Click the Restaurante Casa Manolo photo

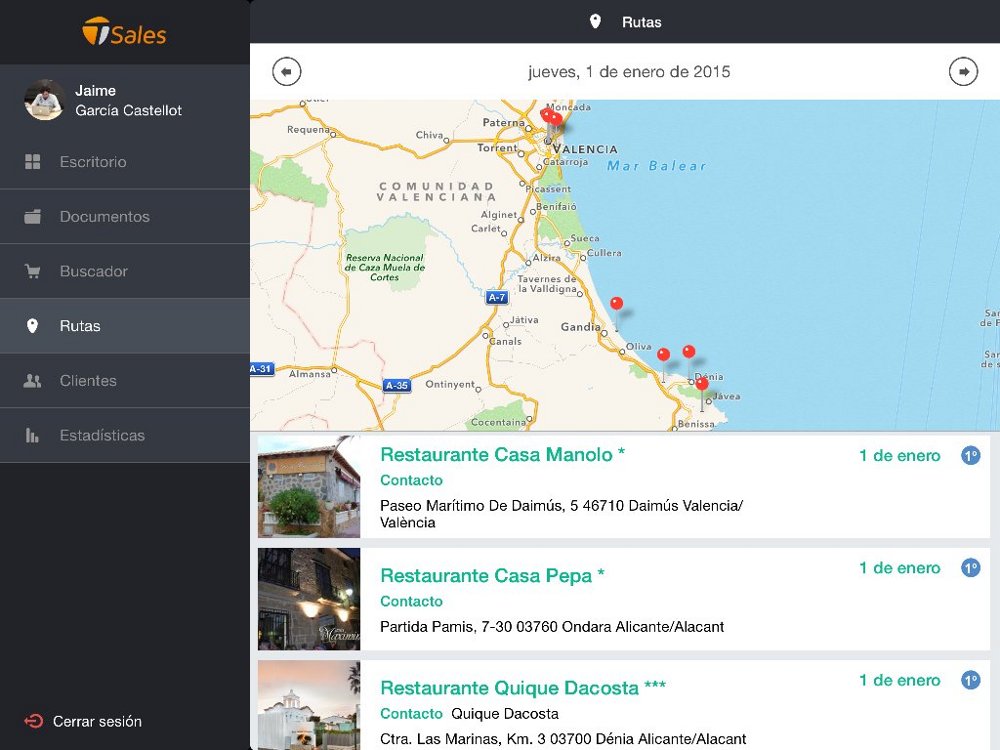point(309,487)
